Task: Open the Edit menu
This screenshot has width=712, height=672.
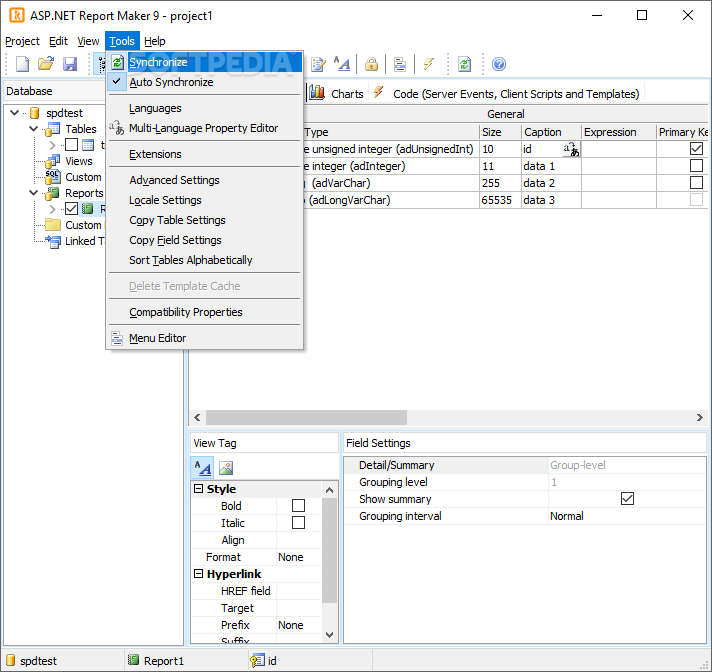Action: click(58, 41)
